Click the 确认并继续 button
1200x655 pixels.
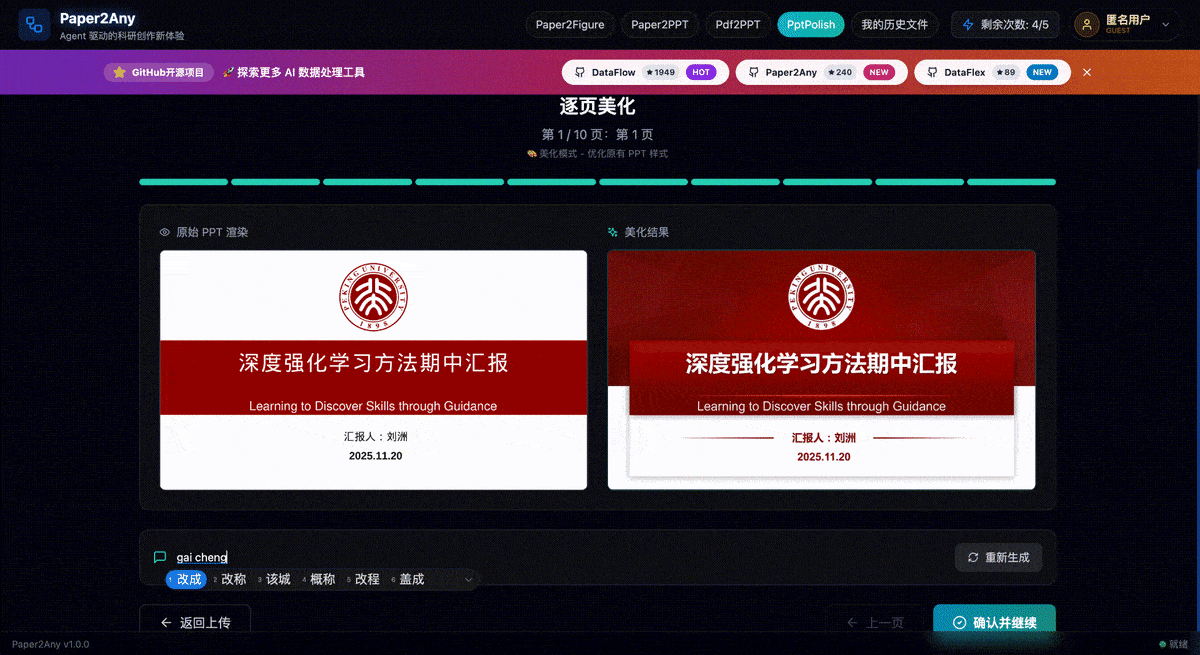coord(994,622)
